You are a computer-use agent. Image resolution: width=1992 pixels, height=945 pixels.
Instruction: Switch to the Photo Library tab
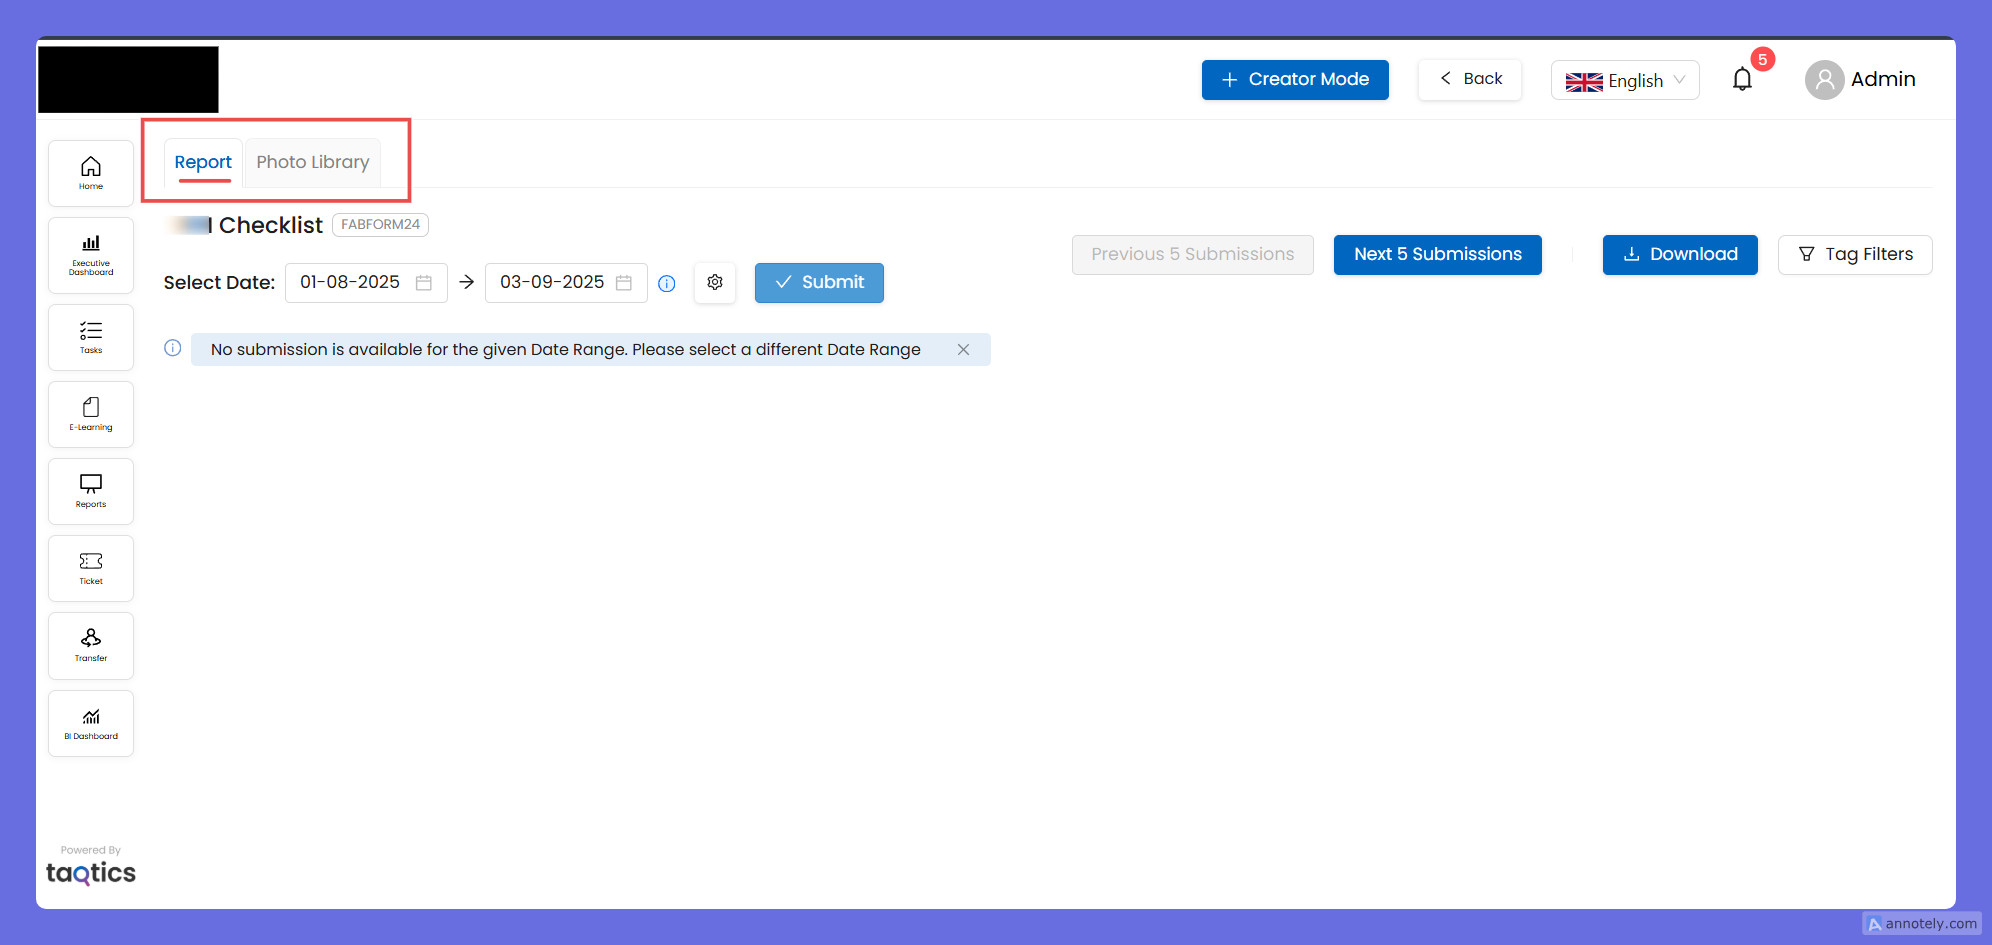313,162
